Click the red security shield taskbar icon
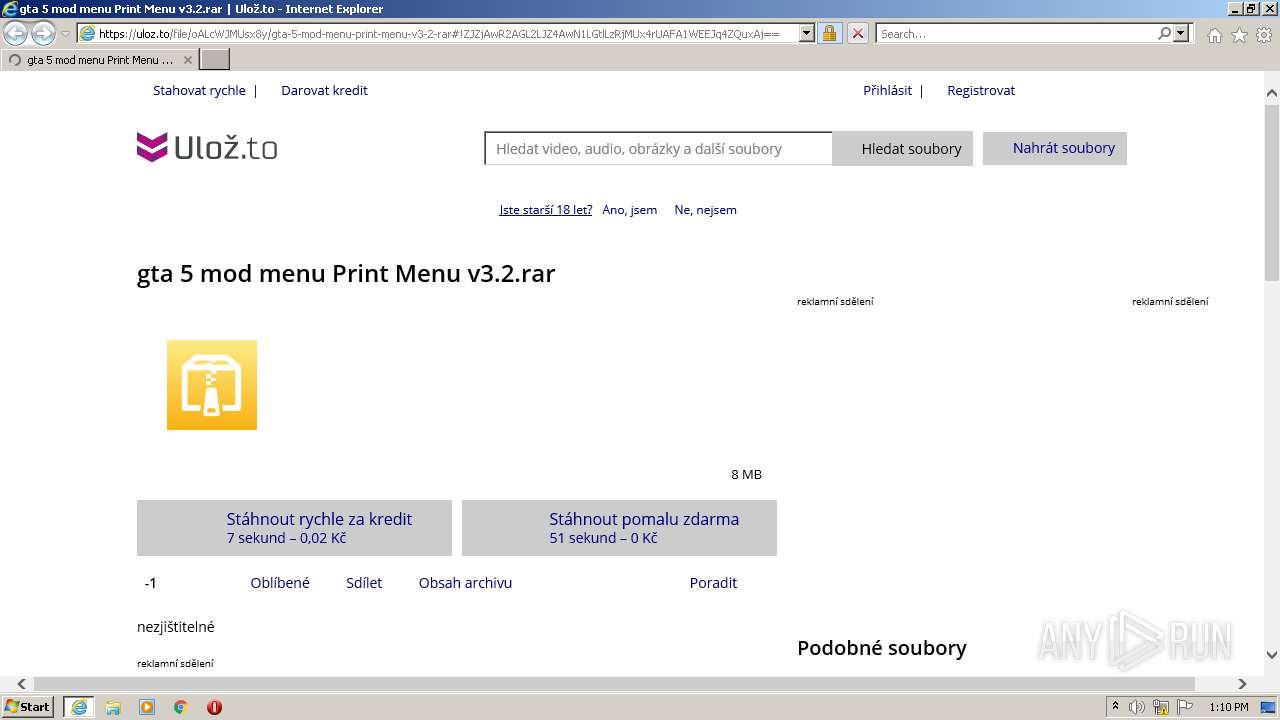This screenshot has height=720, width=1280. pyautogui.click(x=214, y=707)
